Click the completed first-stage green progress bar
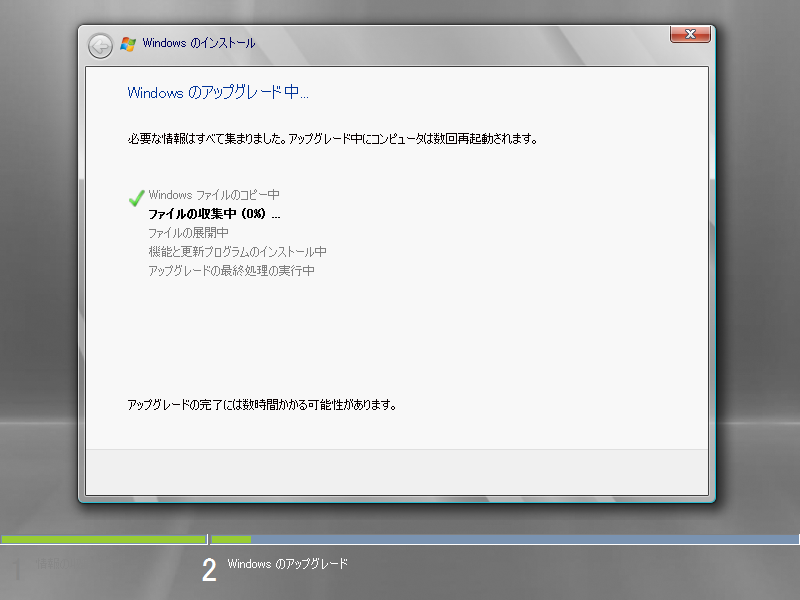The height and width of the screenshot is (600, 800). click(x=104, y=539)
